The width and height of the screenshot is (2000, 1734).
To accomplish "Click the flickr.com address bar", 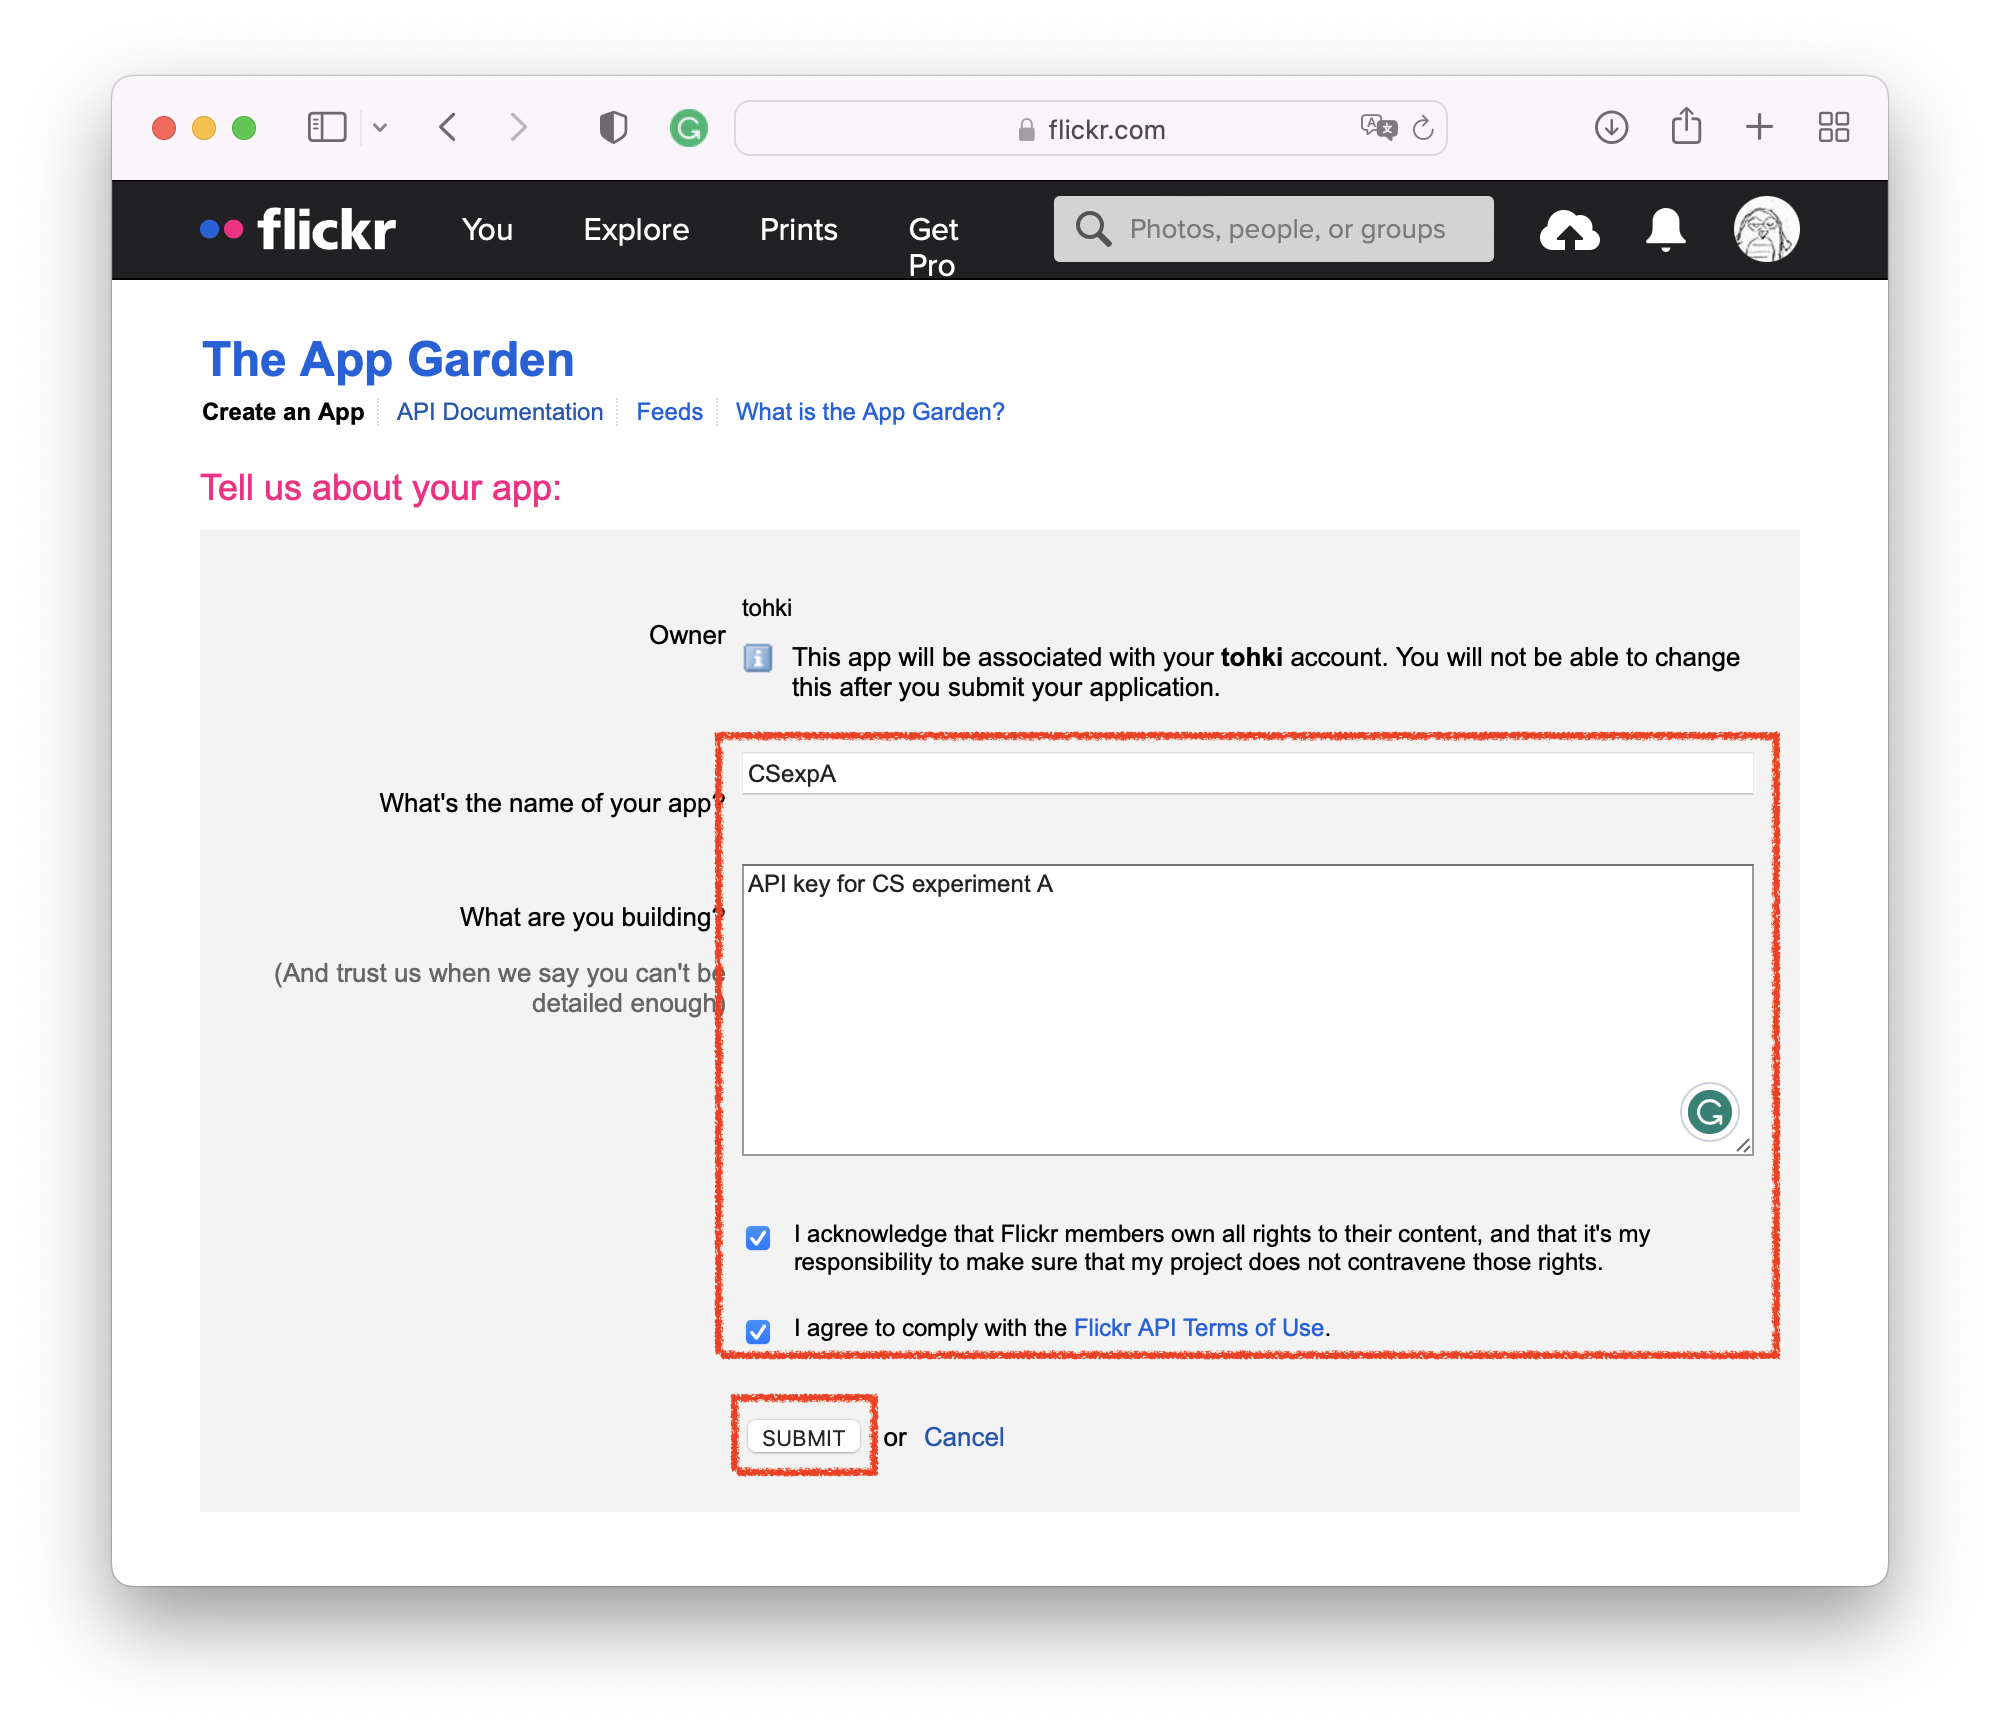I will pos(1091,128).
